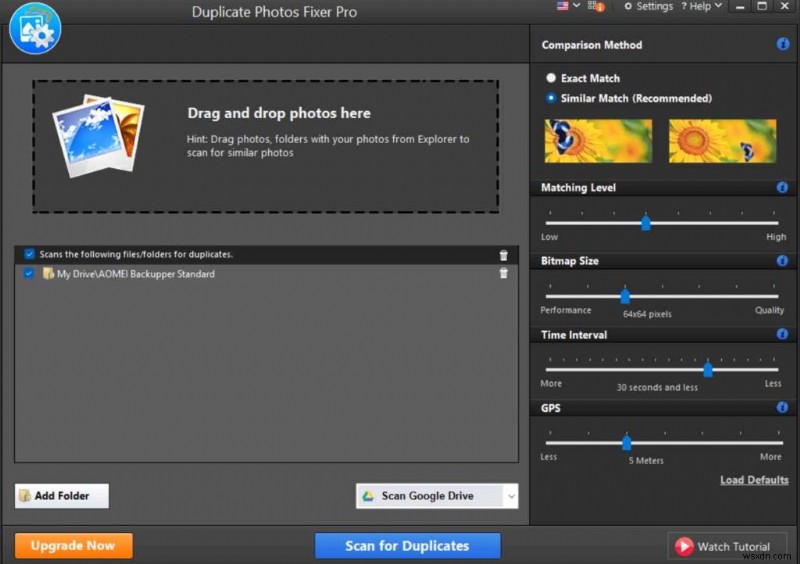The width and height of the screenshot is (800, 564).
Task: Expand the Scan Google Drive dropdown arrow
Action: [x=511, y=496]
